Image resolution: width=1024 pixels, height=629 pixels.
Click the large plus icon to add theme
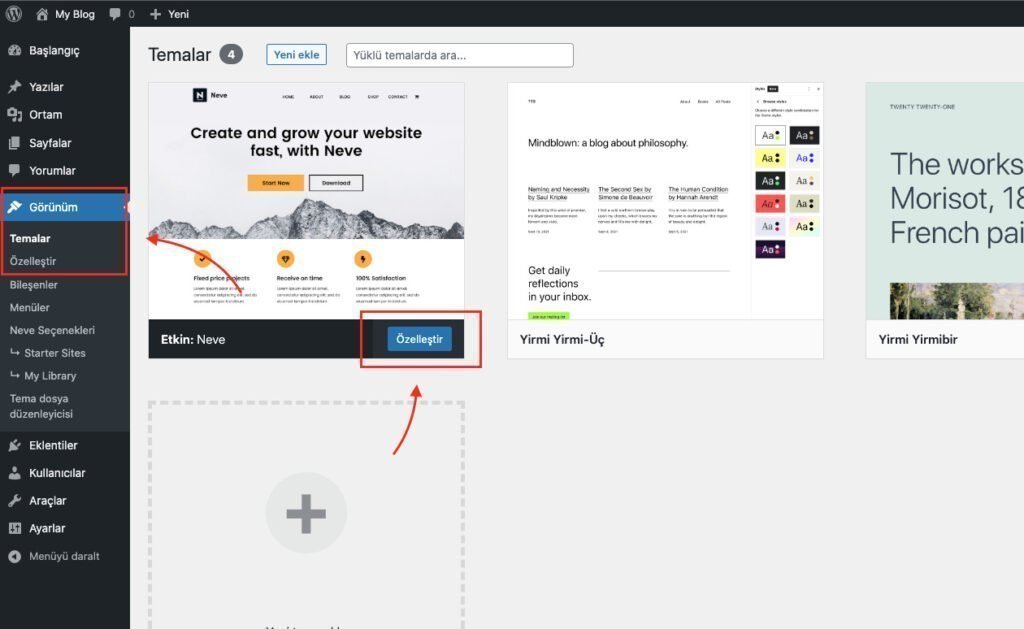[306, 513]
